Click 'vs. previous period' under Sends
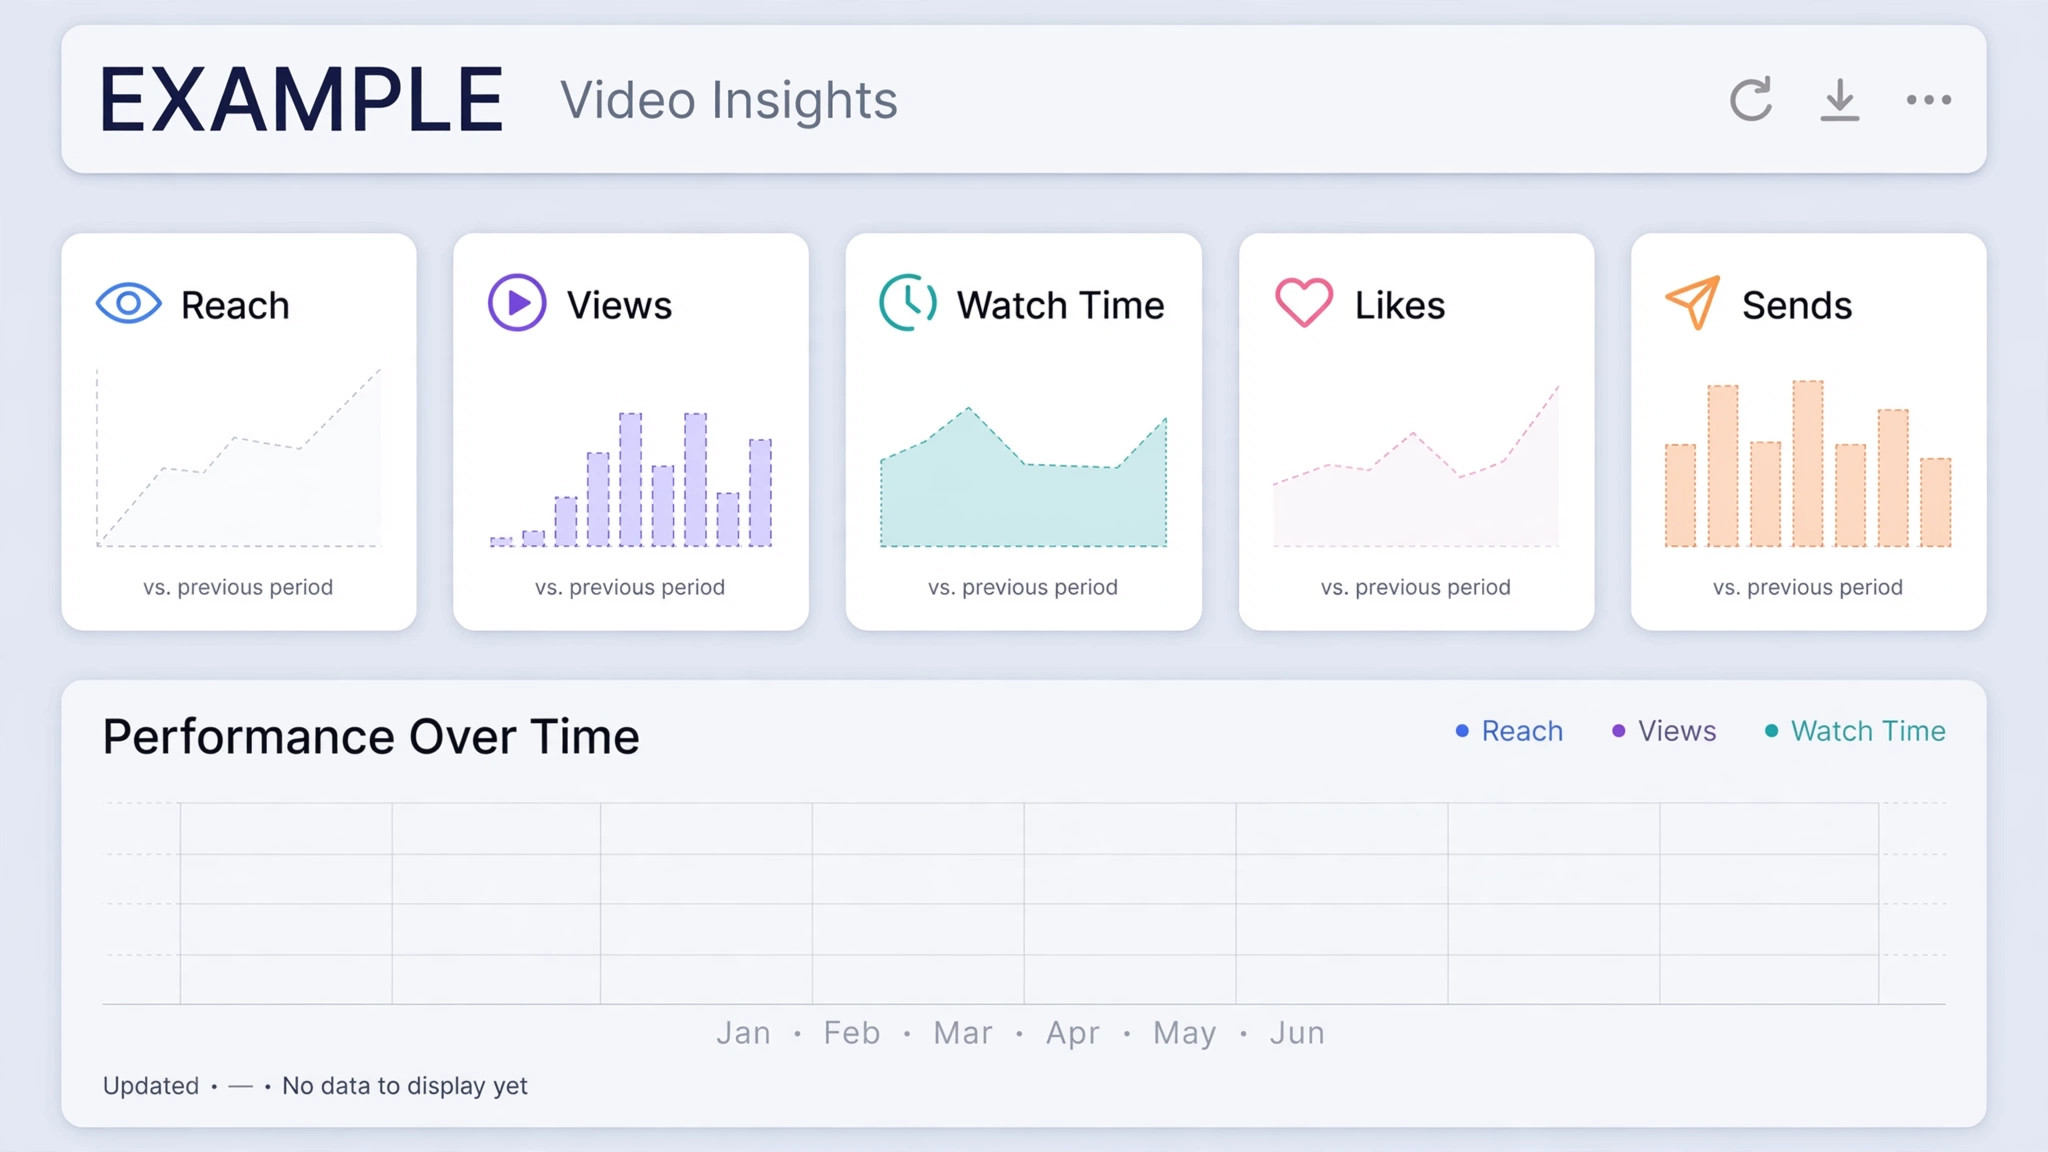 (x=1808, y=587)
